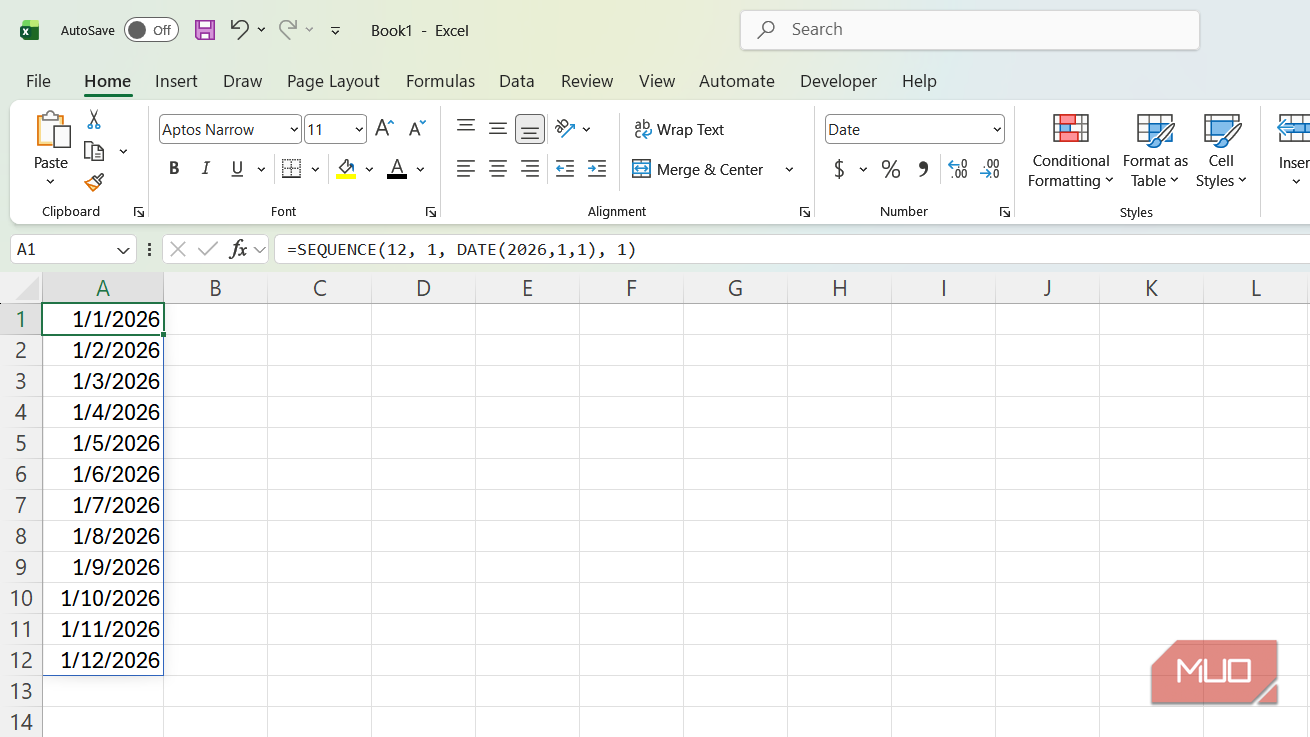
Task: Open Format as Table gallery
Action: [1155, 151]
